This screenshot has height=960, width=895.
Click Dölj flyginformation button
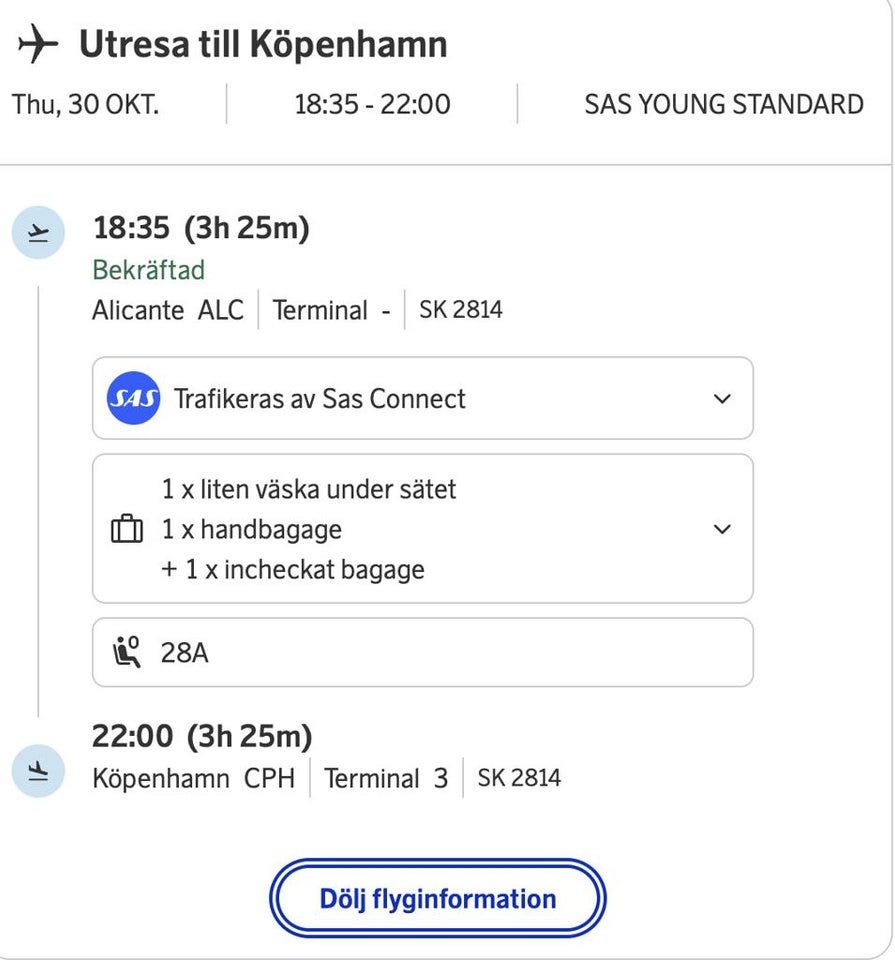tap(438, 898)
